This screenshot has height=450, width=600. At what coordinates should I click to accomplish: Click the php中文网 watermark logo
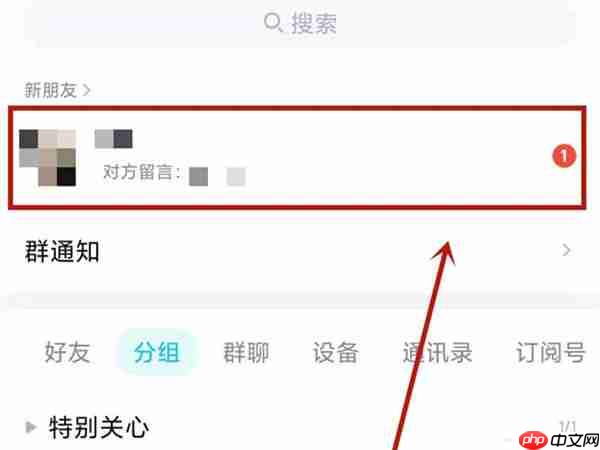[x=558, y=440]
